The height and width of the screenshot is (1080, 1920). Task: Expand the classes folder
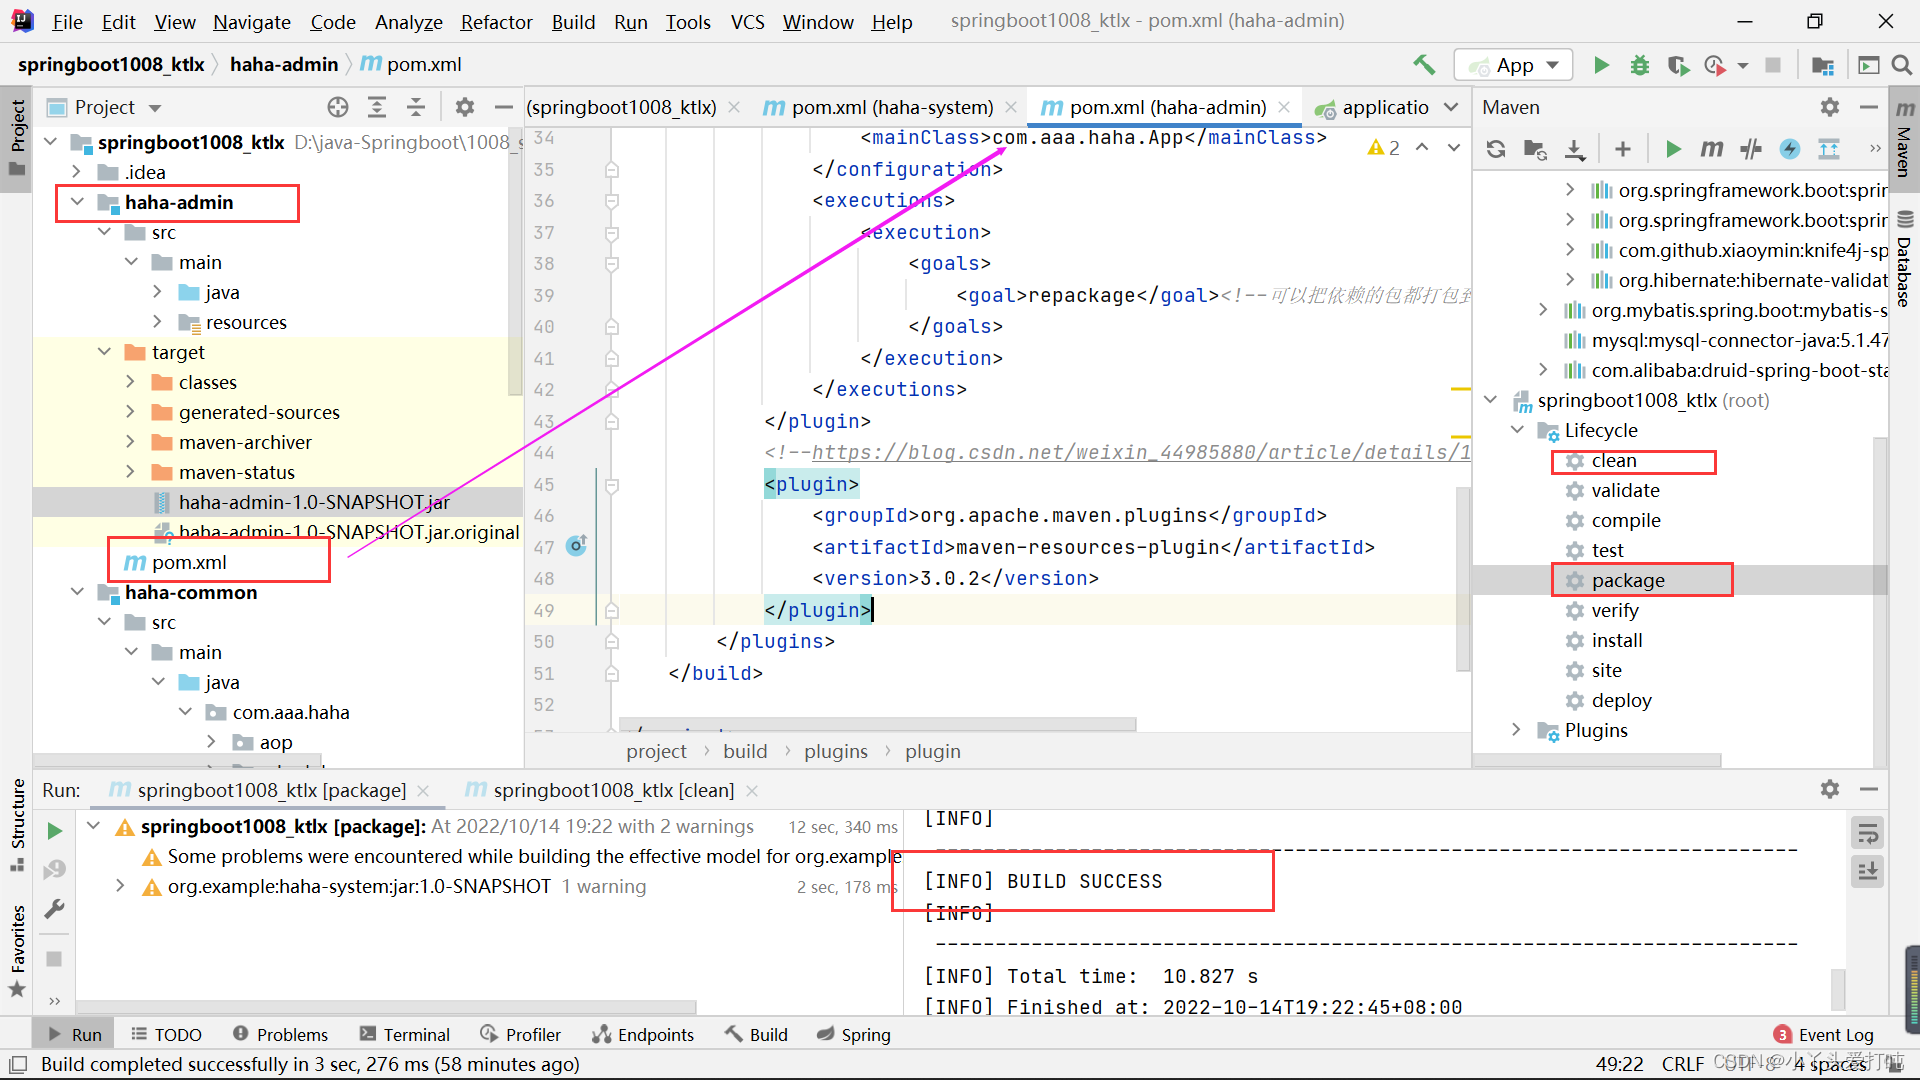click(x=131, y=382)
